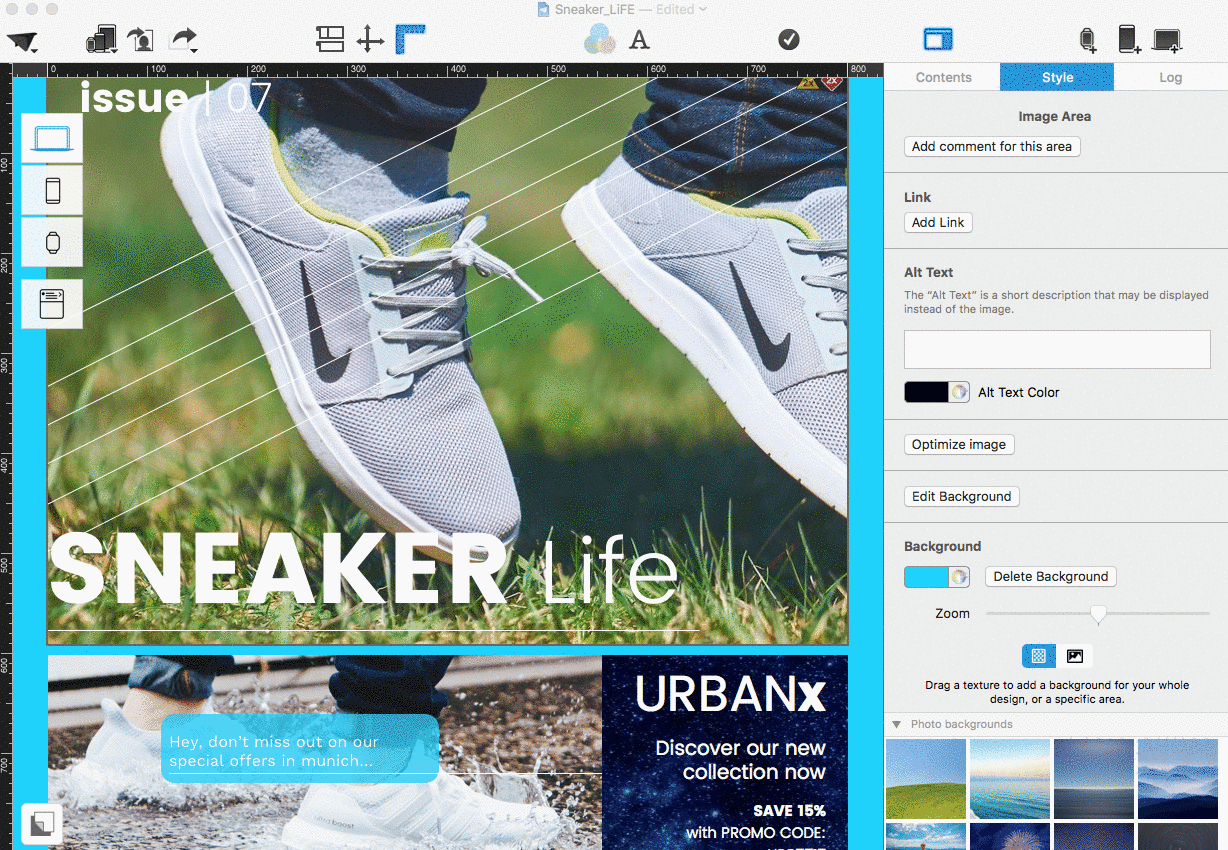Select Discover our new collection now text

click(x=740, y=759)
